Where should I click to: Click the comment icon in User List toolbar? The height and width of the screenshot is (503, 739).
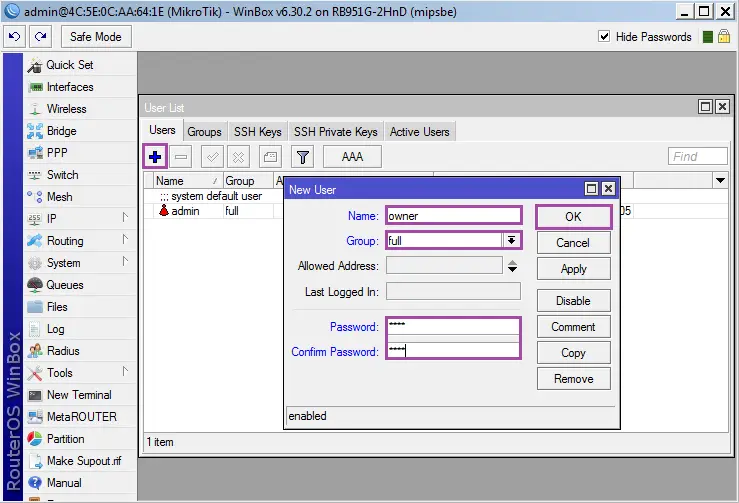pyautogui.click(x=270, y=157)
